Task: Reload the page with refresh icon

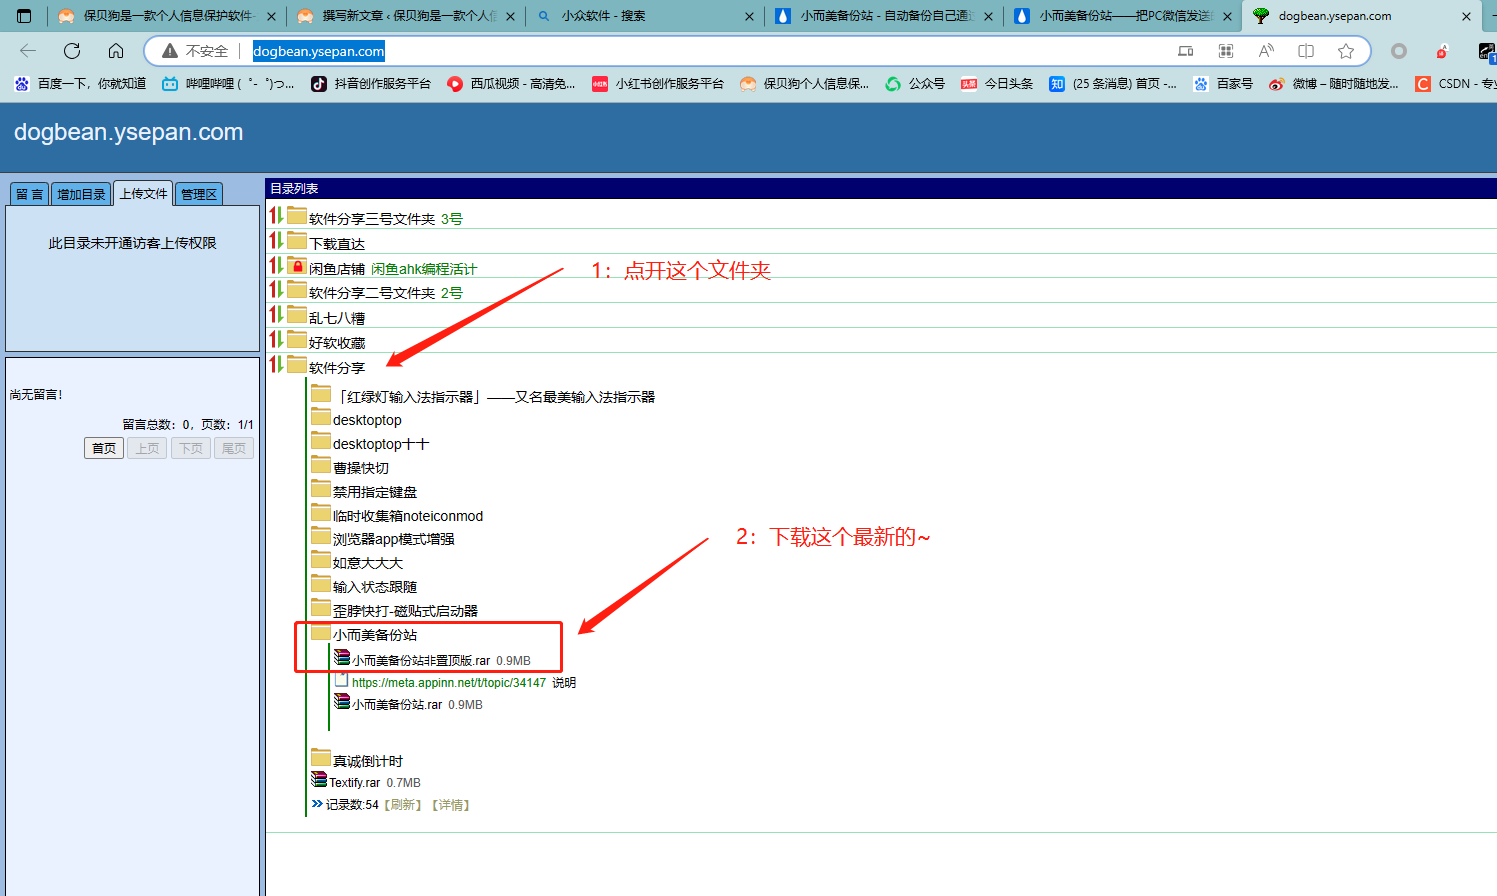Action: point(72,51)
